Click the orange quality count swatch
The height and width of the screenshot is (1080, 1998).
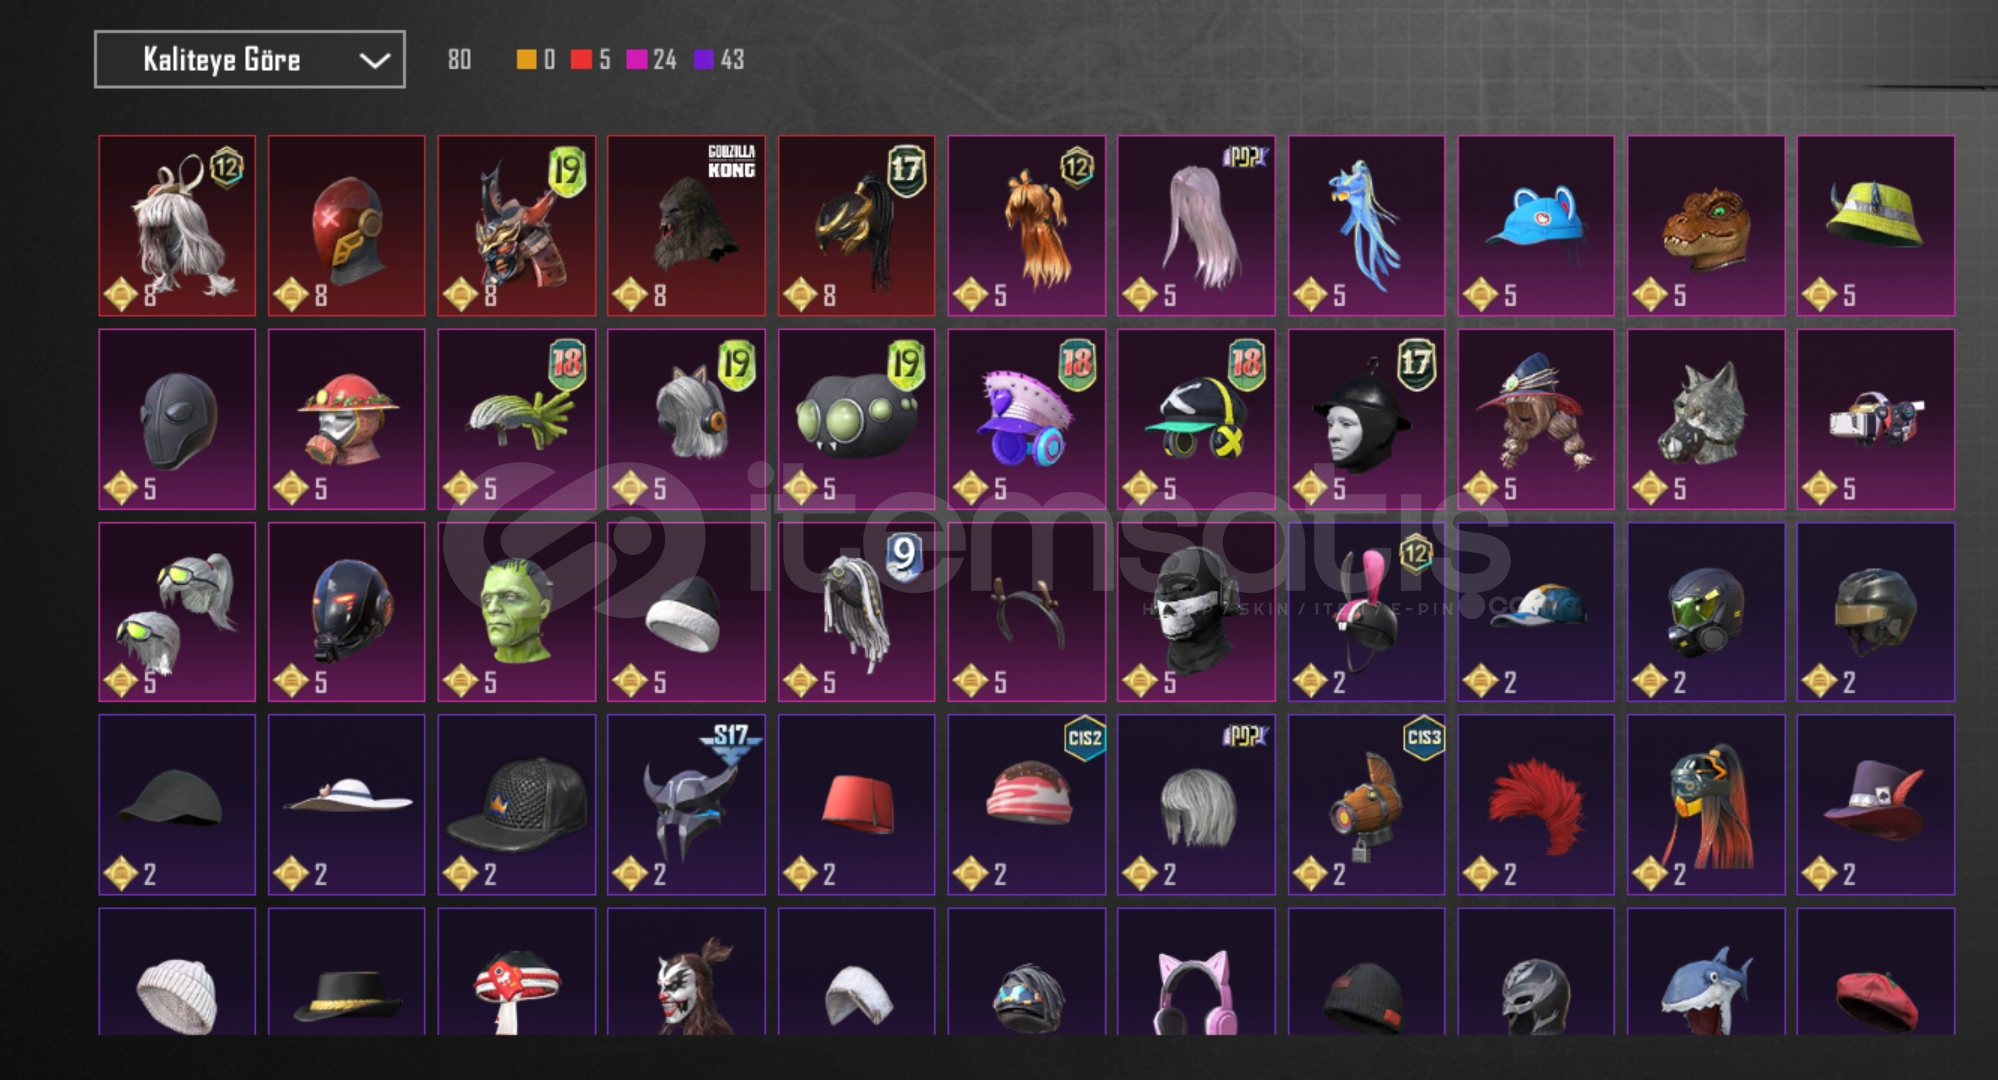coord(526,60)
